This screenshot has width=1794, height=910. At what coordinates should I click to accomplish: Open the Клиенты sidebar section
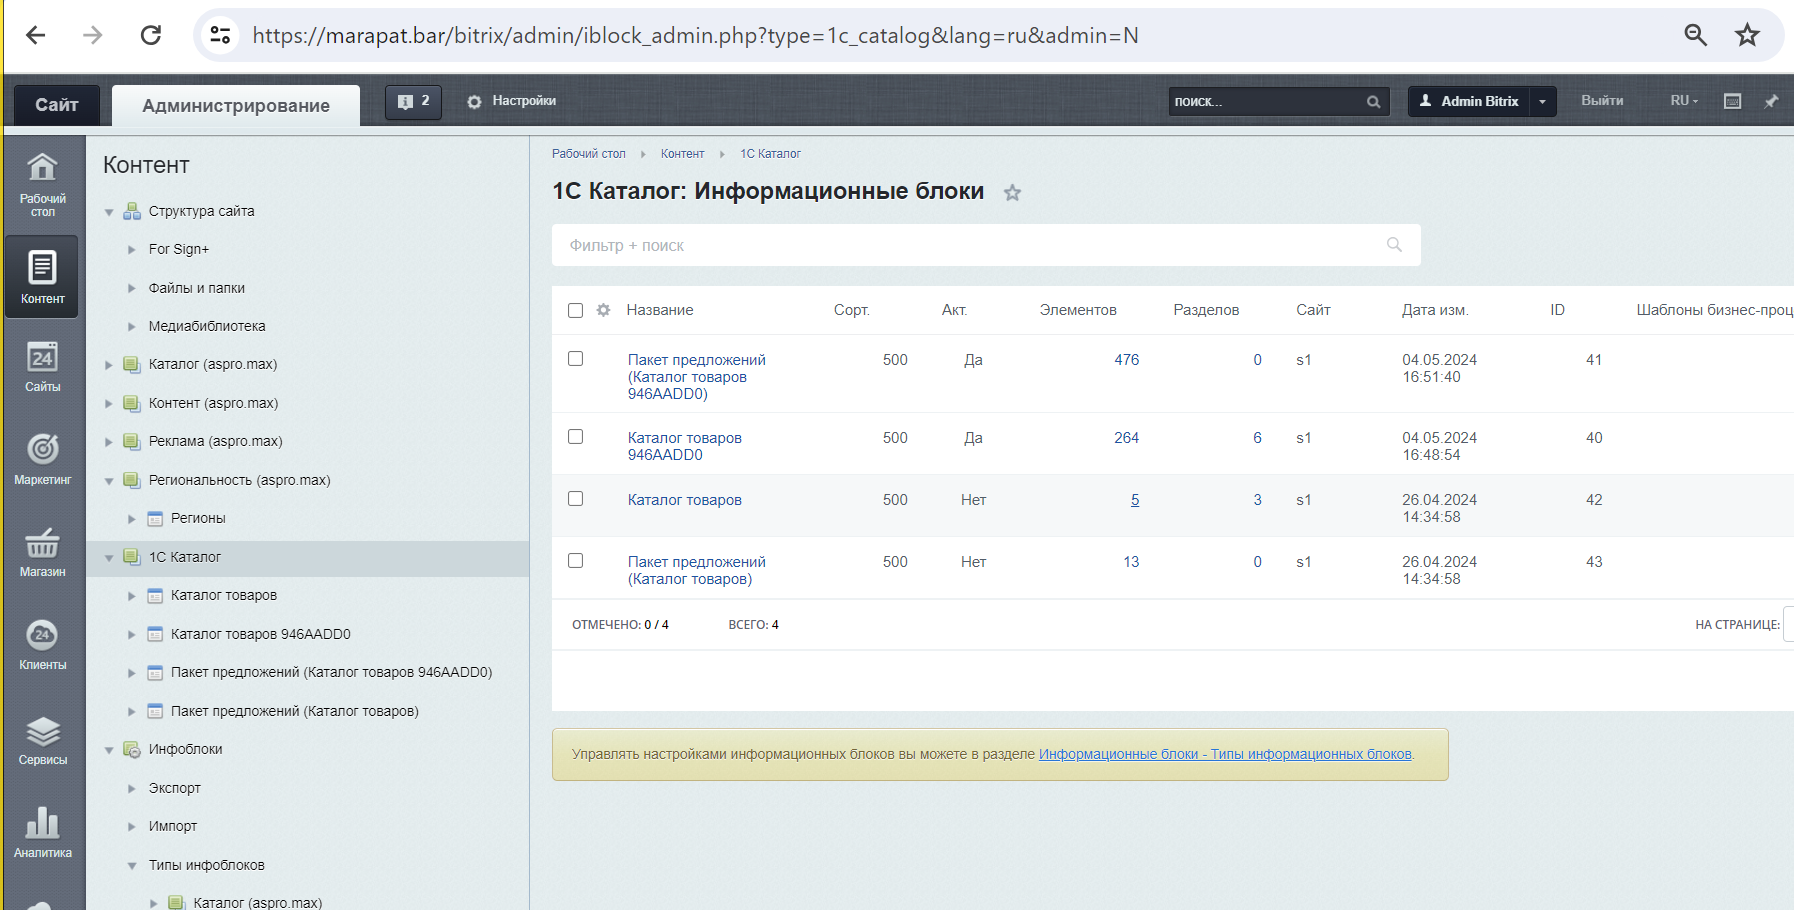43,645
